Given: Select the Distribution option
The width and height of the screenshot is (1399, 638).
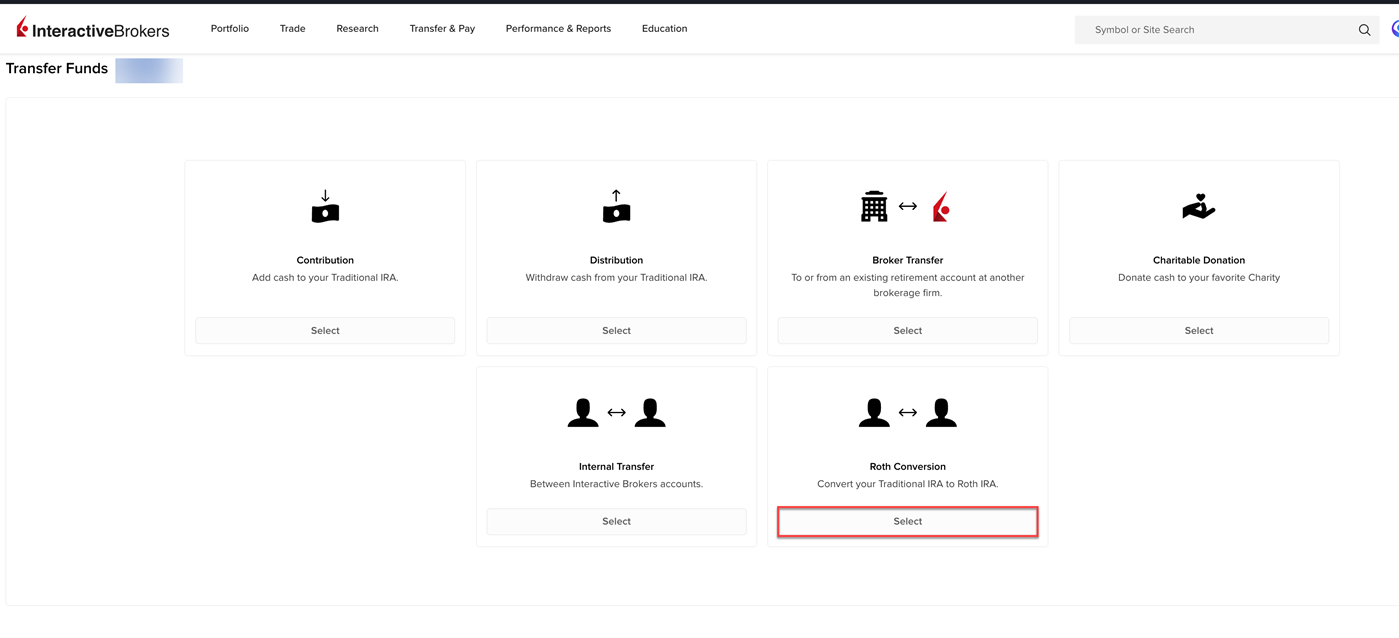Looking at the screenshot, I should coord(616,330).
